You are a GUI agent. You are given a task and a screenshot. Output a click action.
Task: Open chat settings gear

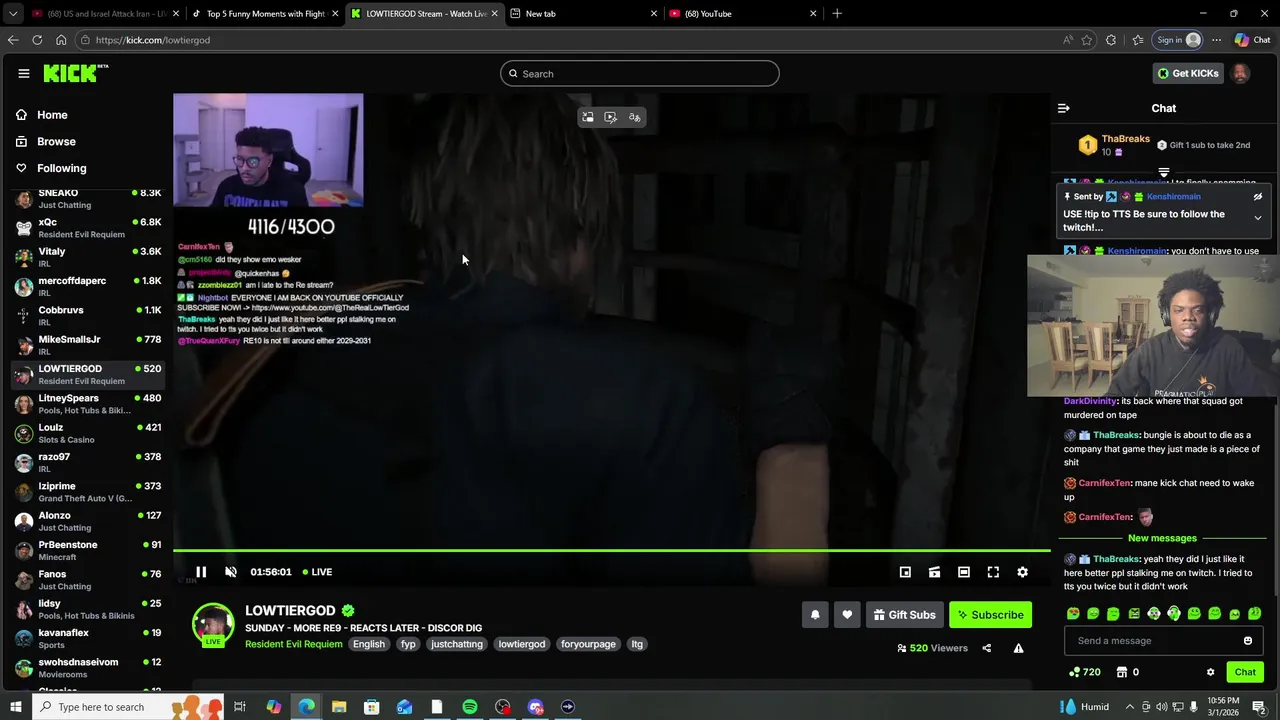point(1210,672)
